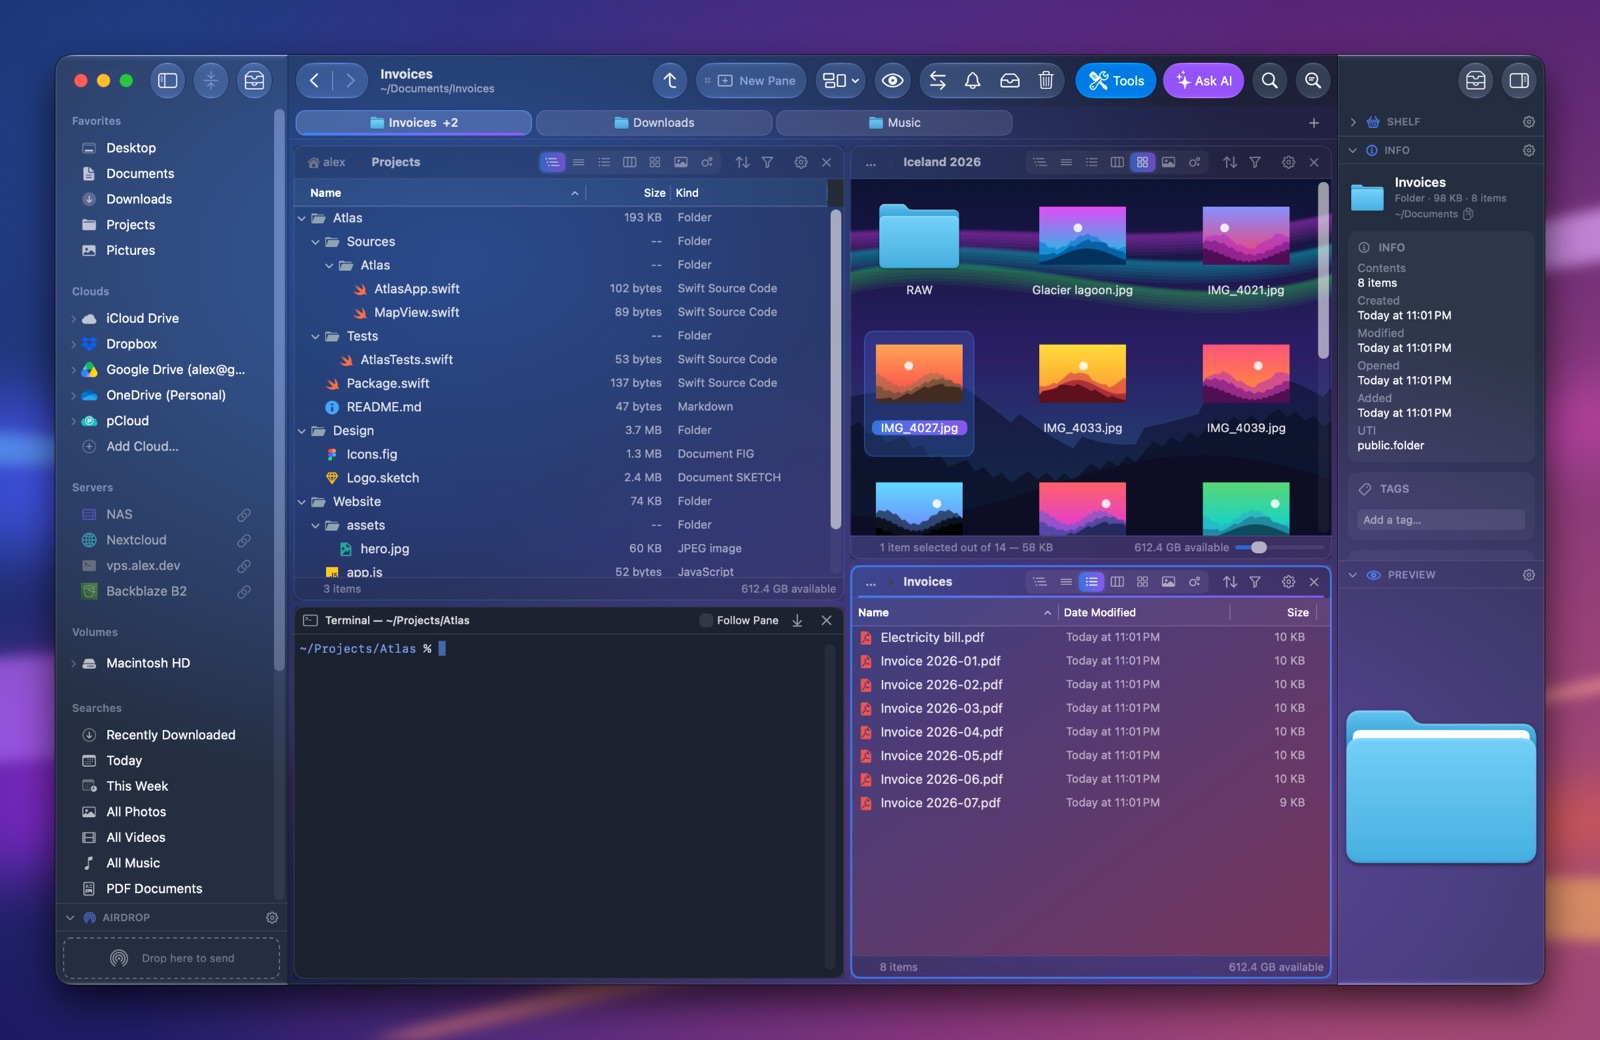
Task: Toggle the right inspector sidebar button
Action: tap(1519, 81)
